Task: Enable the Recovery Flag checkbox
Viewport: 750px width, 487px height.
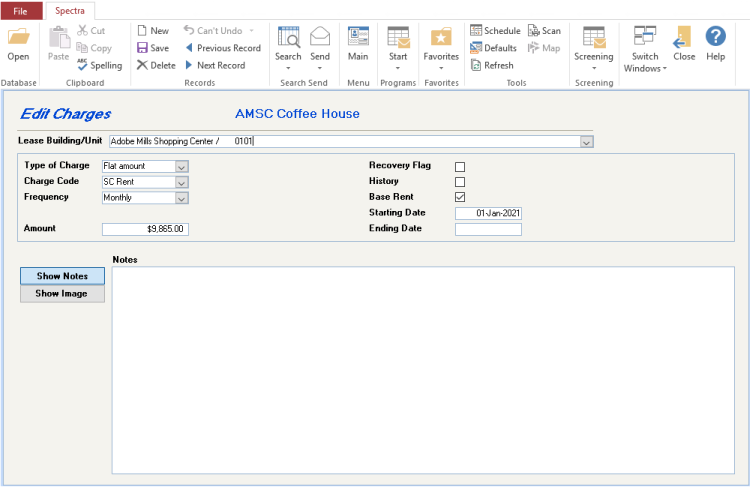Action: tap(460, 166)
